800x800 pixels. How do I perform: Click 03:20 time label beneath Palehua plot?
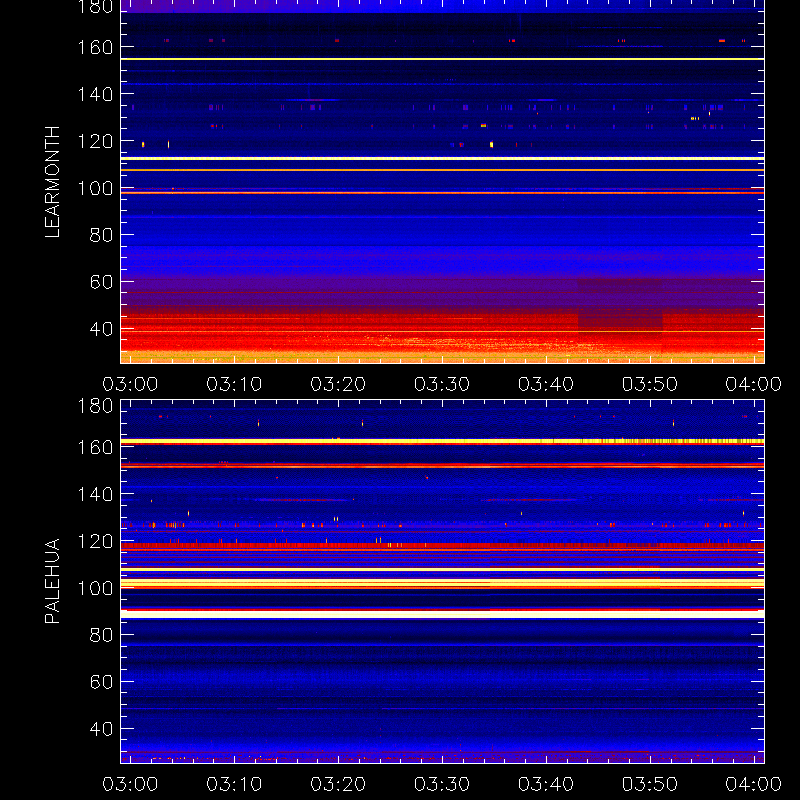point(338,784)
